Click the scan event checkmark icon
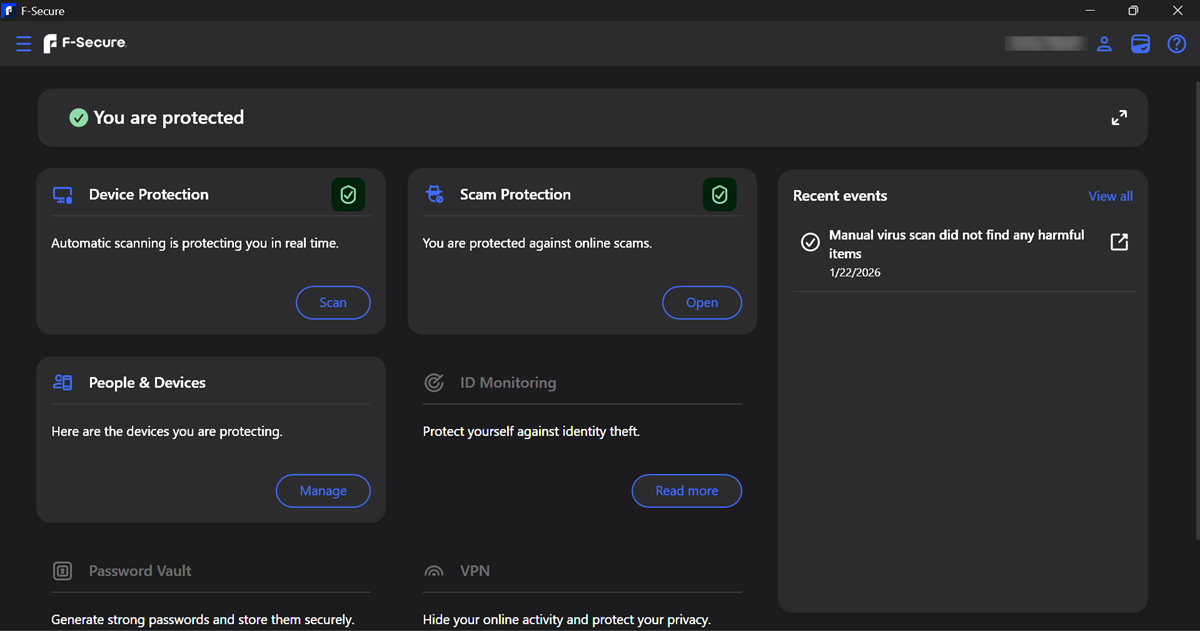Screen dimensions: 1200x631 coord(811,243)
